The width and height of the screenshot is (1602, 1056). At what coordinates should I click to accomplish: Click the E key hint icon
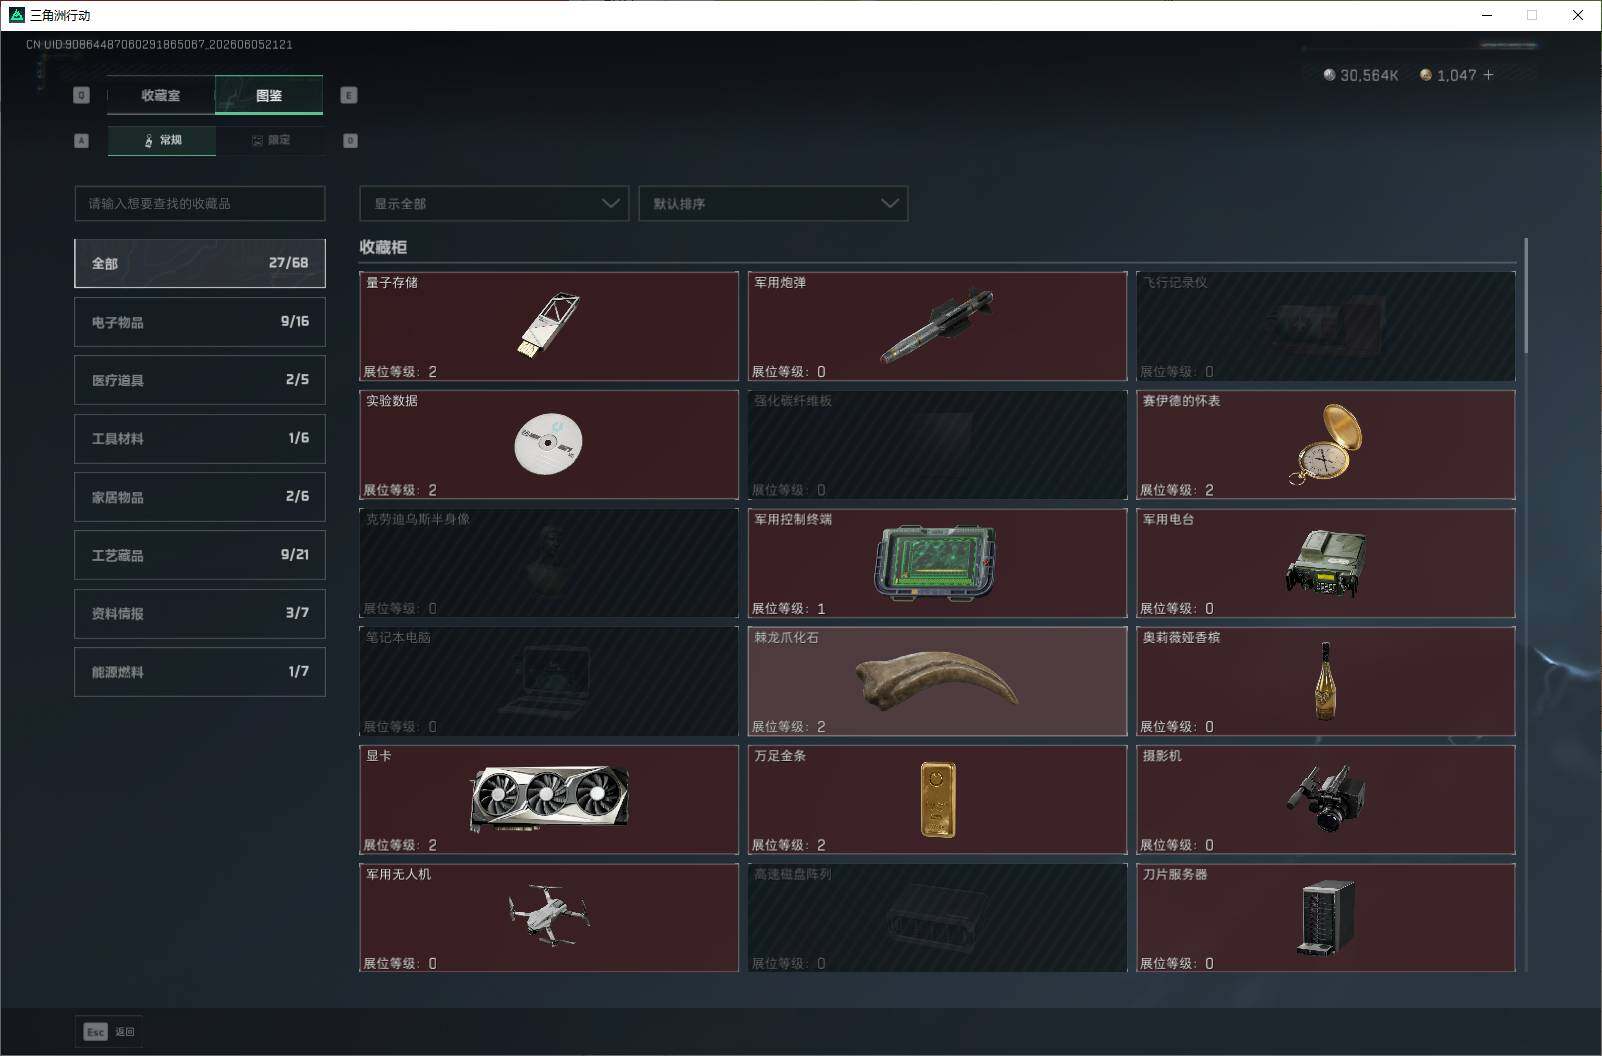pos(349,95)
